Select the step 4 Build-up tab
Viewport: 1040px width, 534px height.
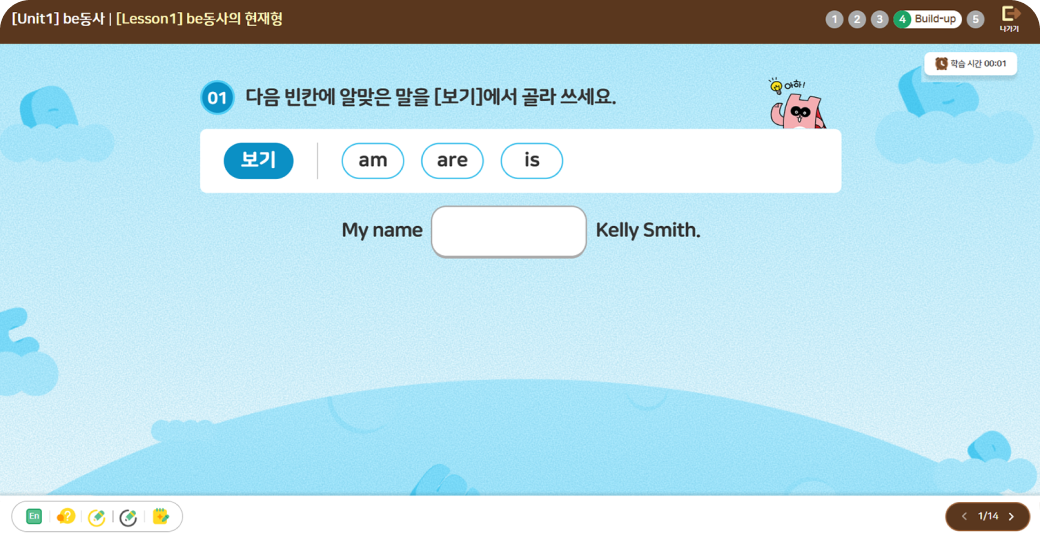[927, 19]
